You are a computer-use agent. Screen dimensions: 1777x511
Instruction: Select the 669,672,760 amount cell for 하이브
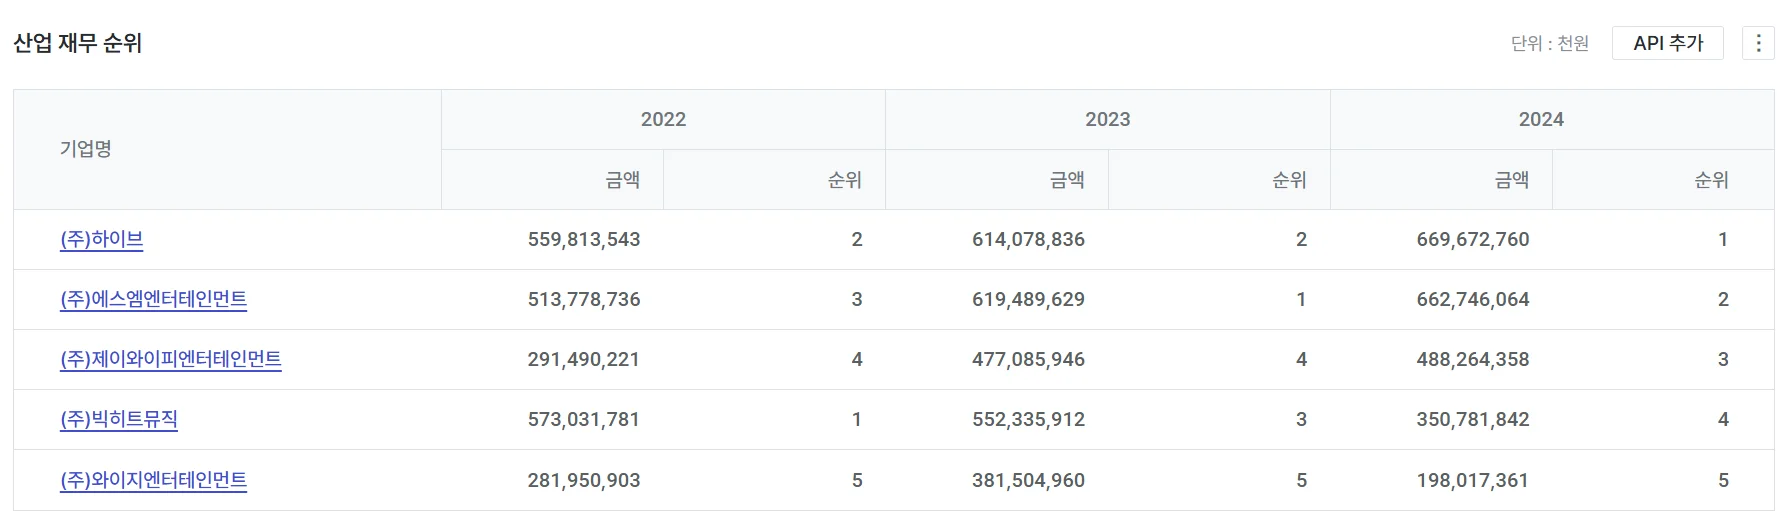tap(1472, 240)
